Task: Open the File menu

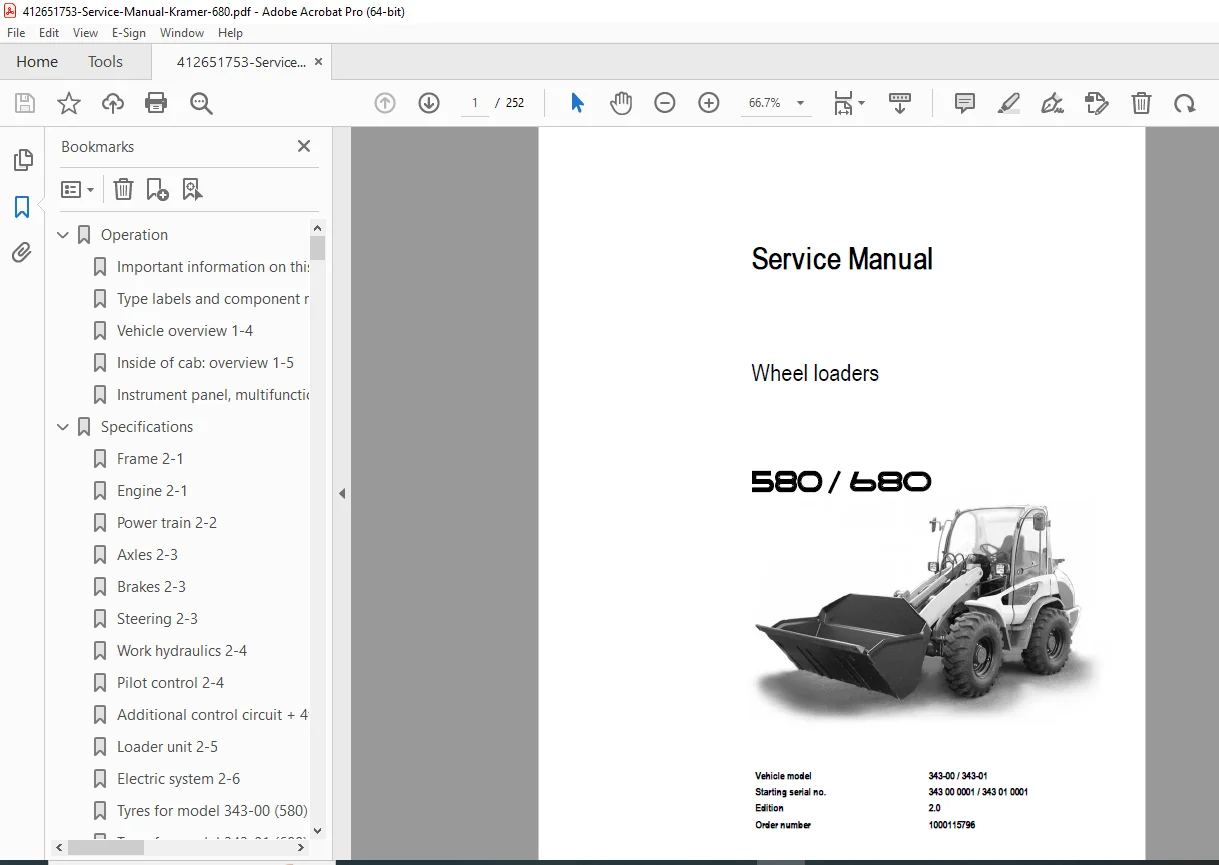Action: 16,33
